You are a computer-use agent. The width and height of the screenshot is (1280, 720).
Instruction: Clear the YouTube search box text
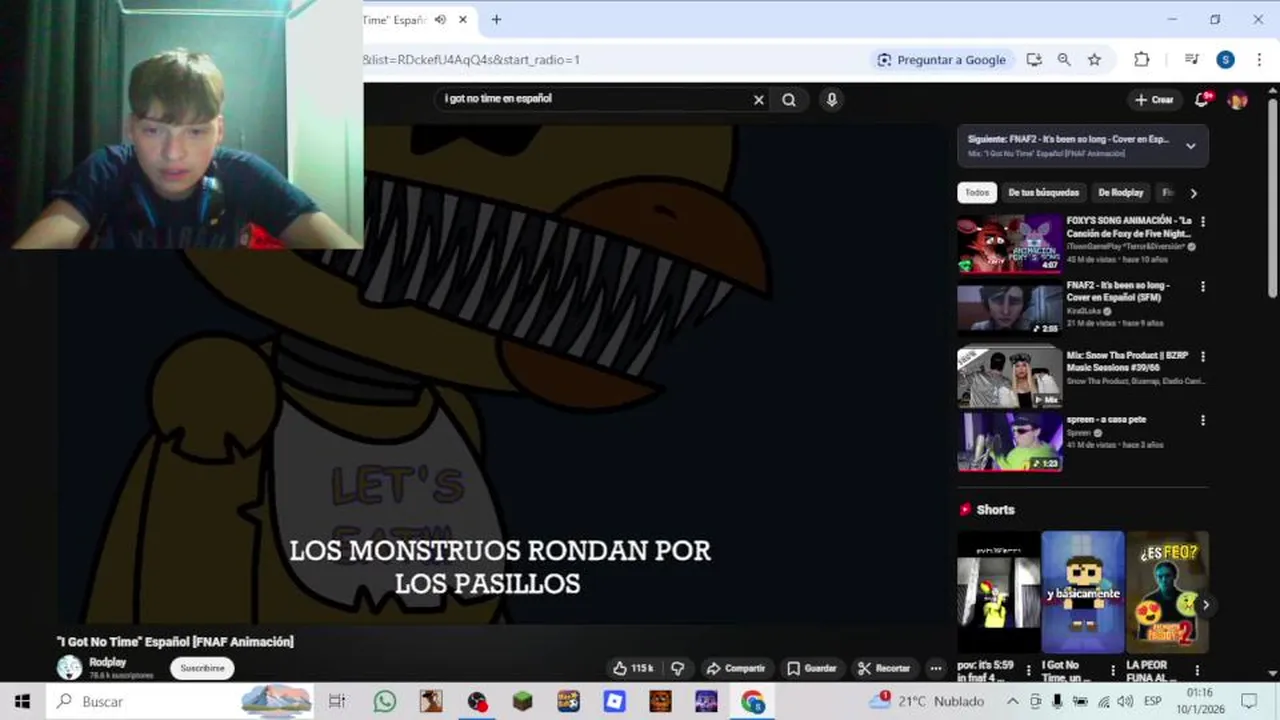[758, 99]
